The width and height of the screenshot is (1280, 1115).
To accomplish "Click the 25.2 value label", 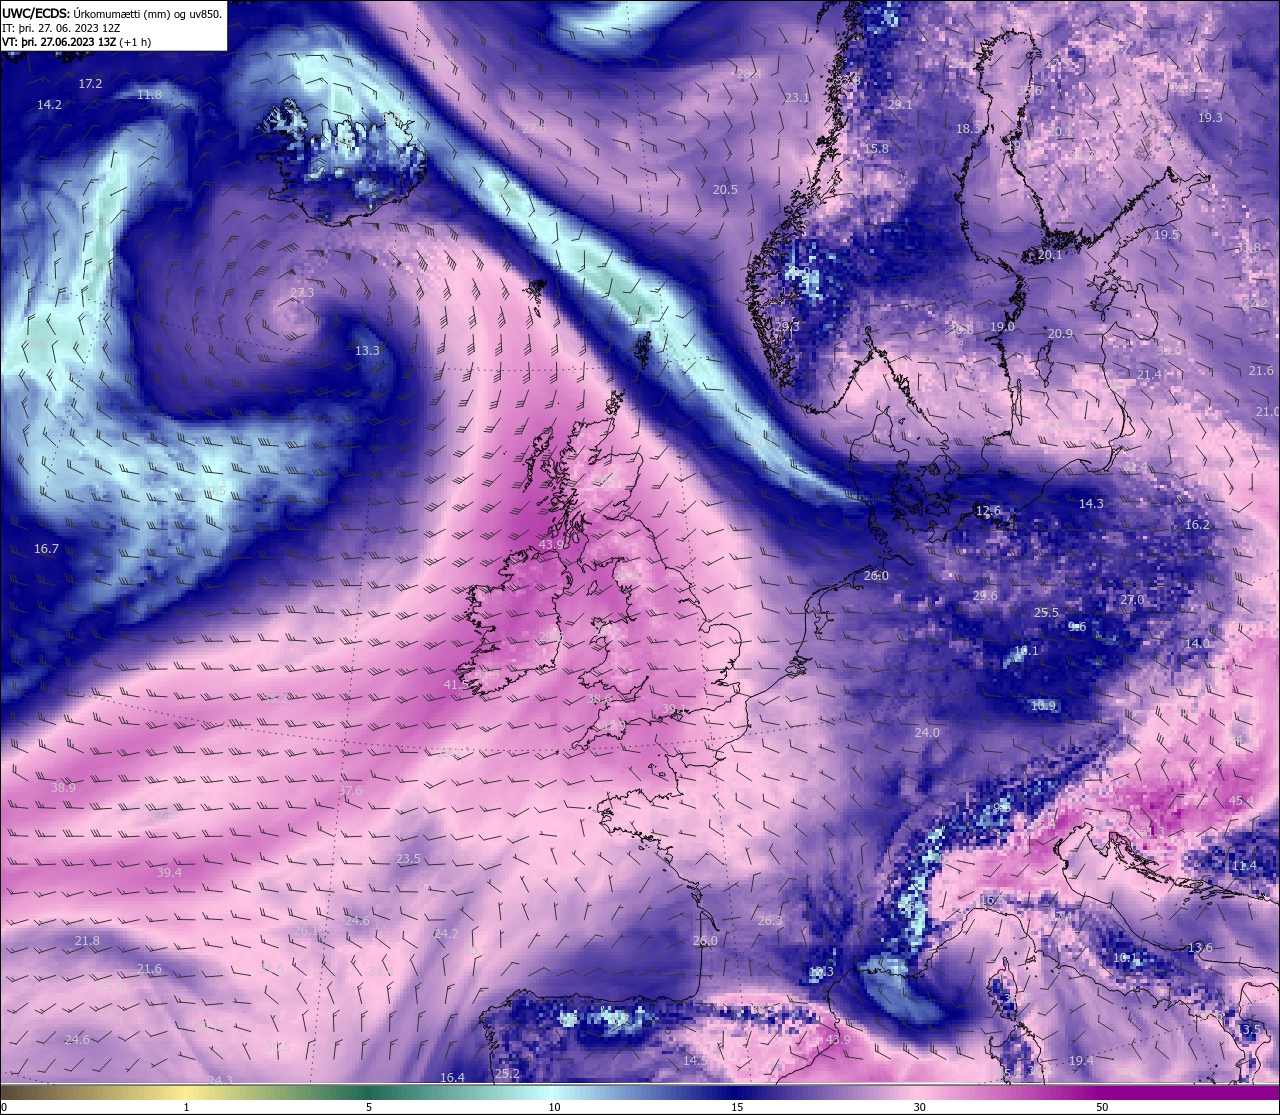I will tap(507, 1075).
